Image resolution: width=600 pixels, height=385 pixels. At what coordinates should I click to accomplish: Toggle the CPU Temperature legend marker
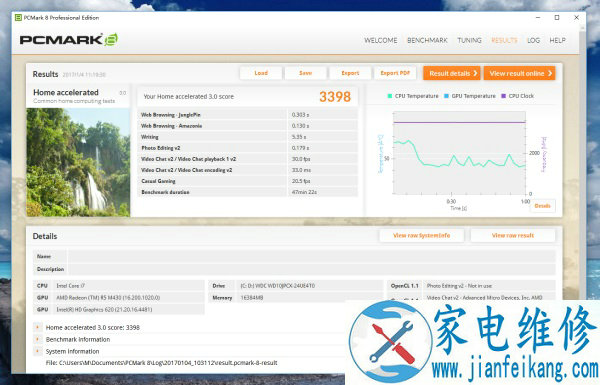[x=390, y=96]
